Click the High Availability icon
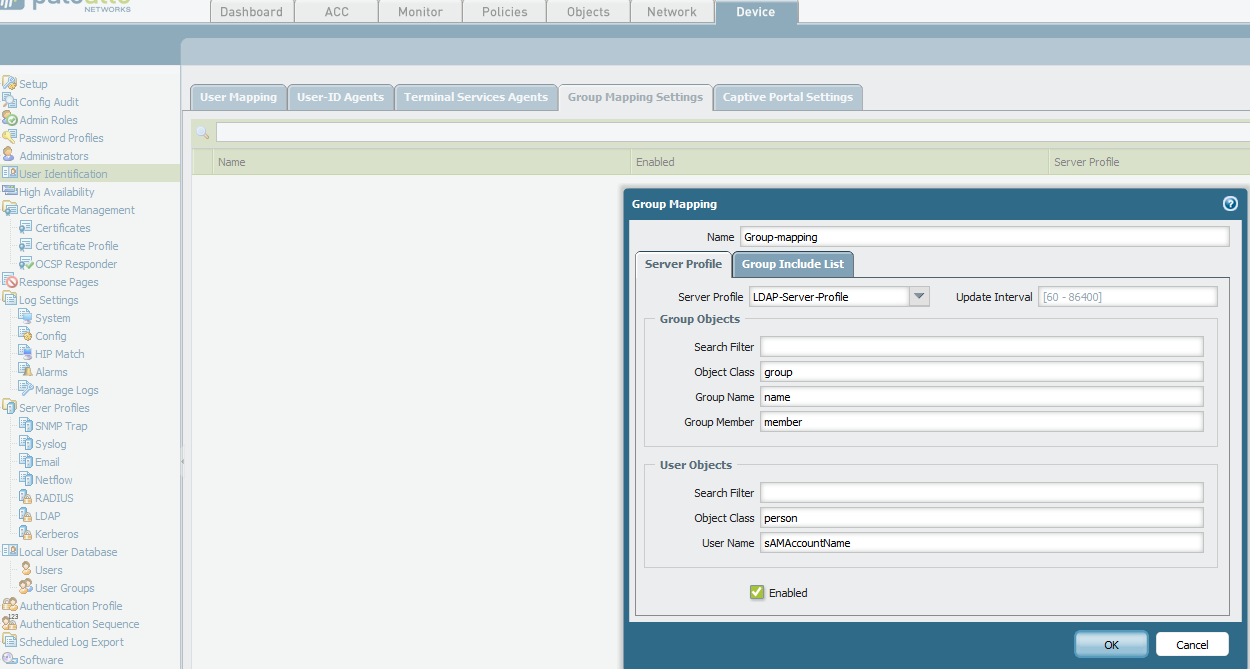The width and height of the screenshot is (1250, 669). [9, 191]
